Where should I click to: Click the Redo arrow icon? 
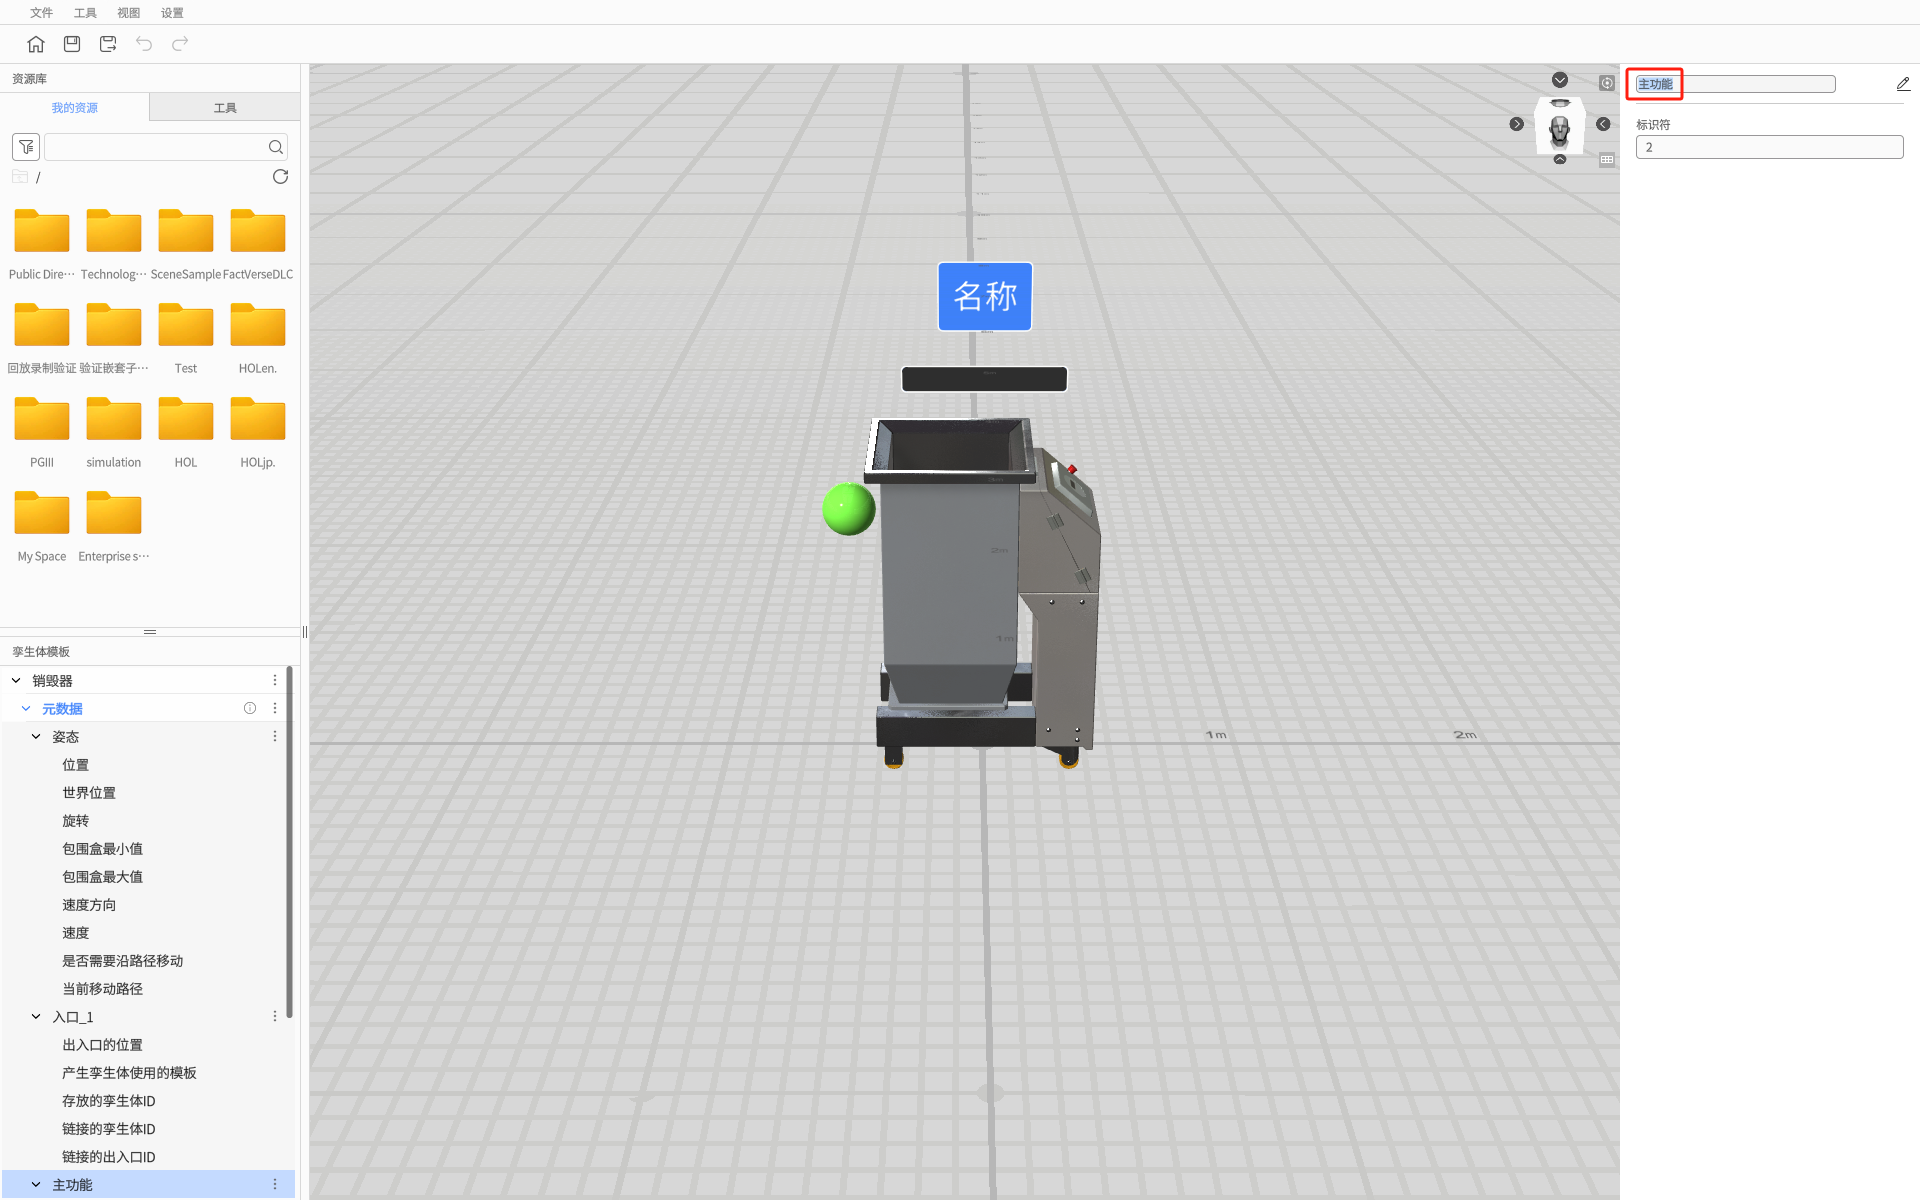(x=180, y=44)
